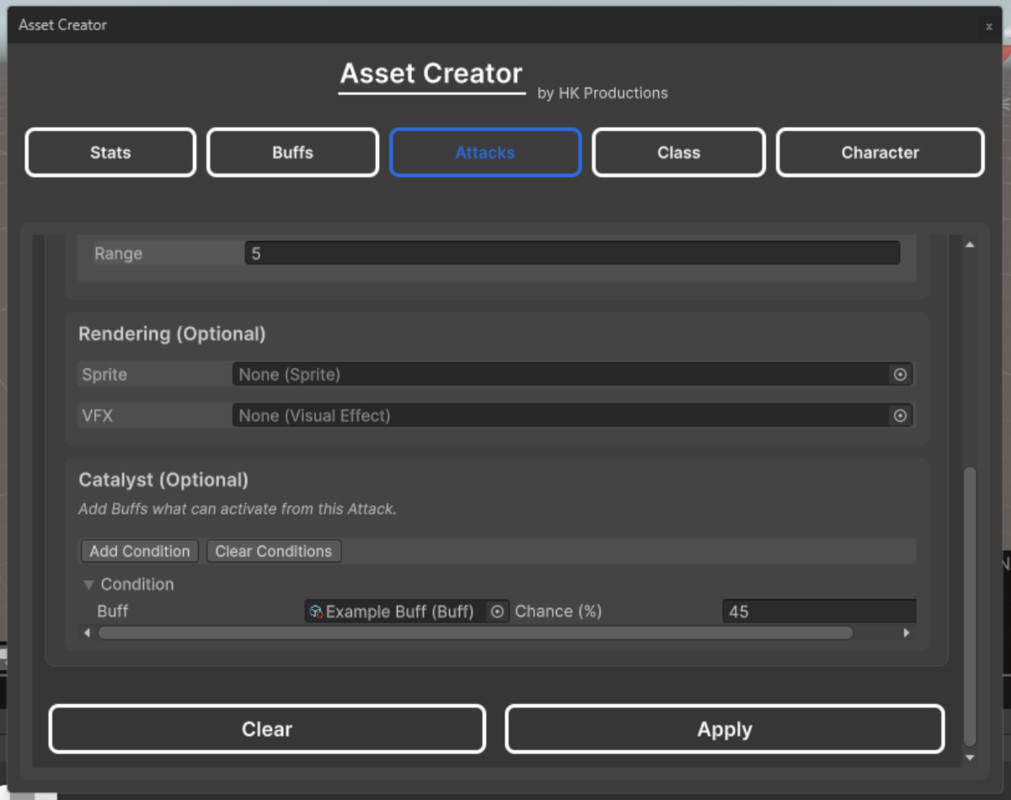Viewport: 1011px width, 800px height.
Task: Open the Sprite object picker
Action: tap(900, 374)
